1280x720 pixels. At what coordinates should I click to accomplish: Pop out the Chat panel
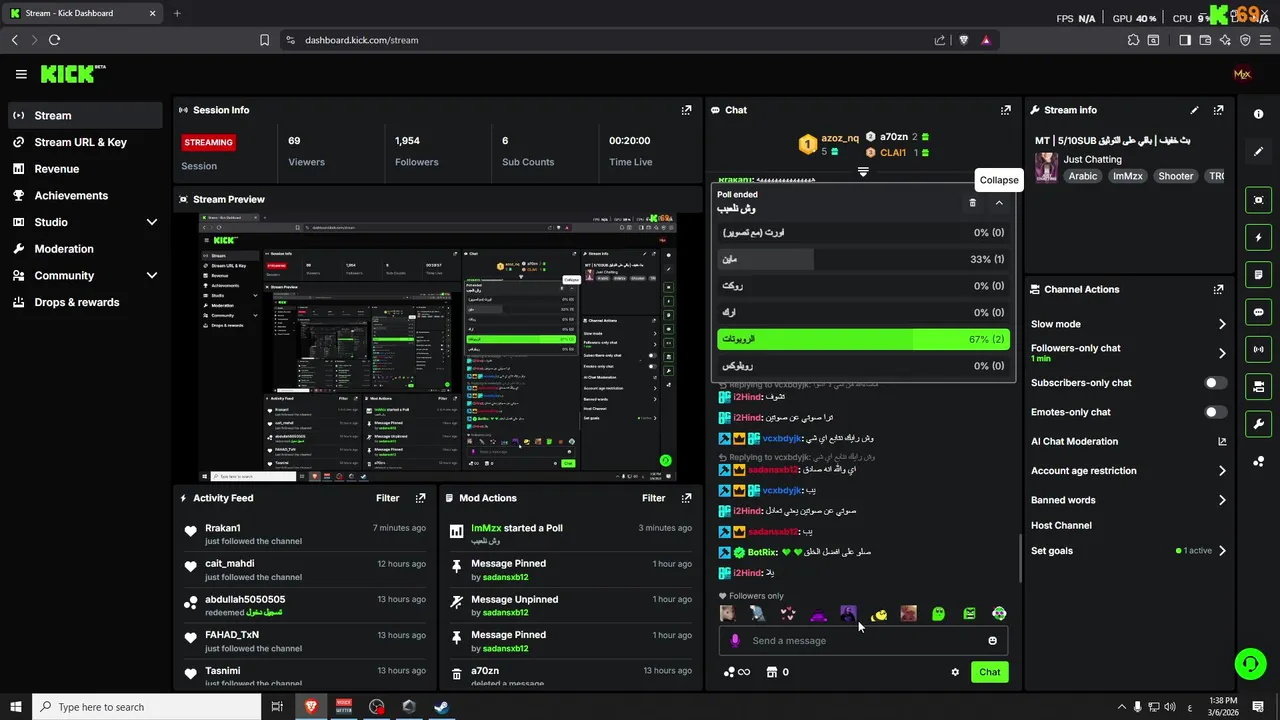(1005, 110)
